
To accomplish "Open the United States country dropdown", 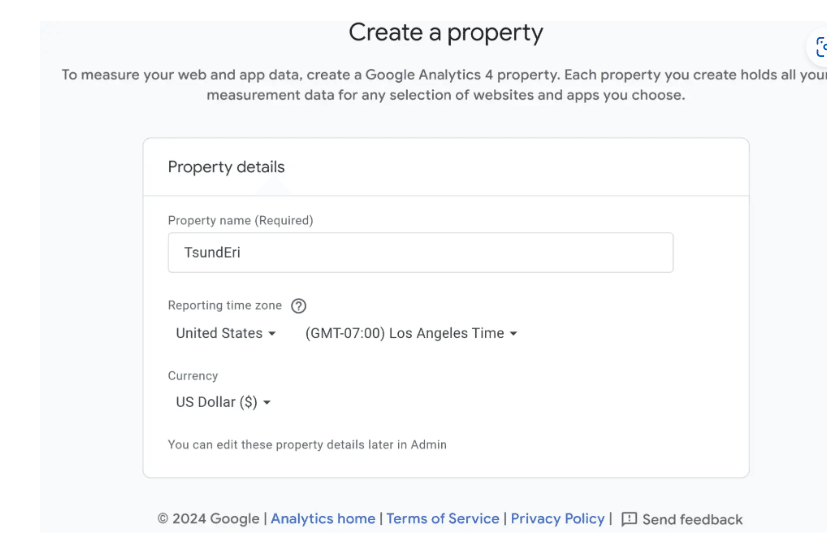I will 226,333.
